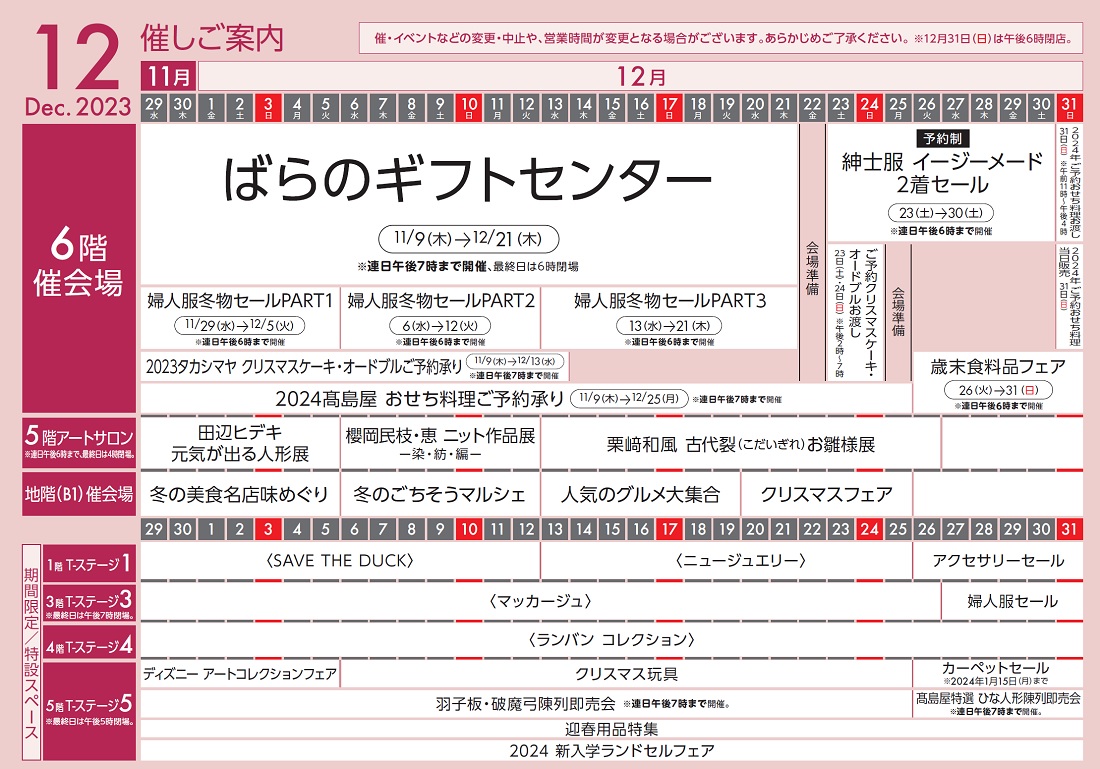This screenshot has width=1100, height=769.
Task: Click 2024年ご予約おせち料理お渡し vertical text
Action: click(x=1075, y=182)
